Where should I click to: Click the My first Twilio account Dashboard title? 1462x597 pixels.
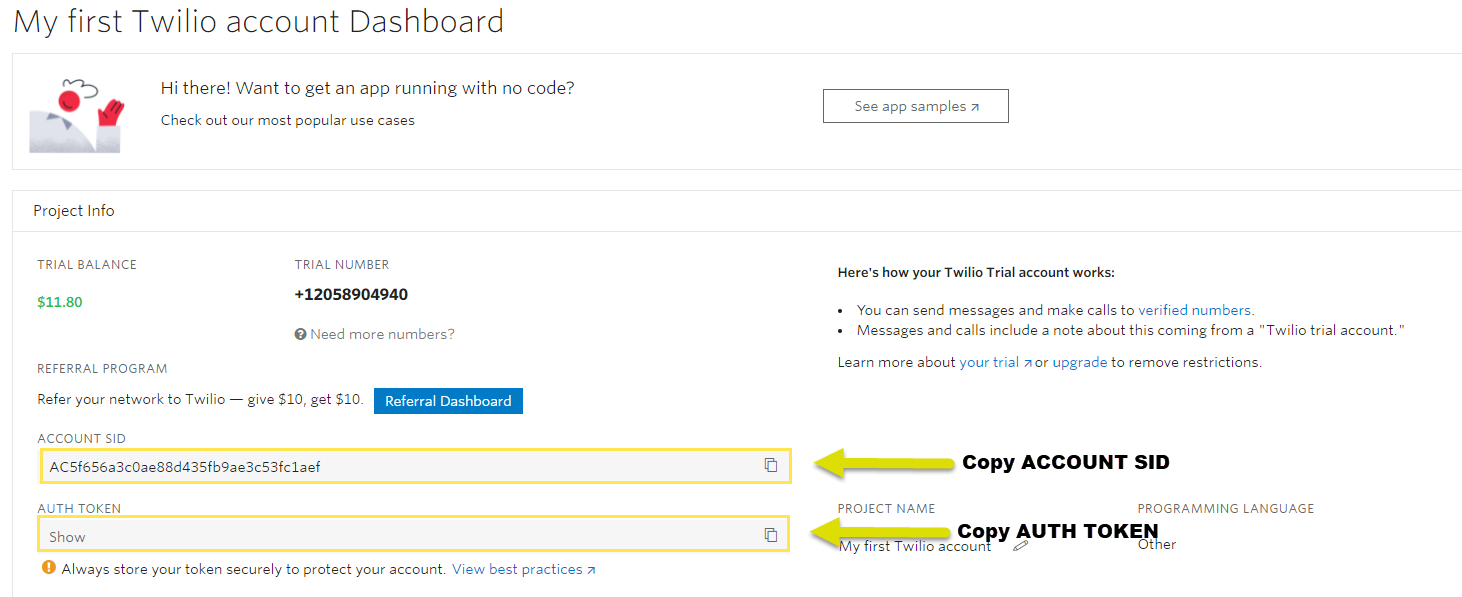point(258,21)
